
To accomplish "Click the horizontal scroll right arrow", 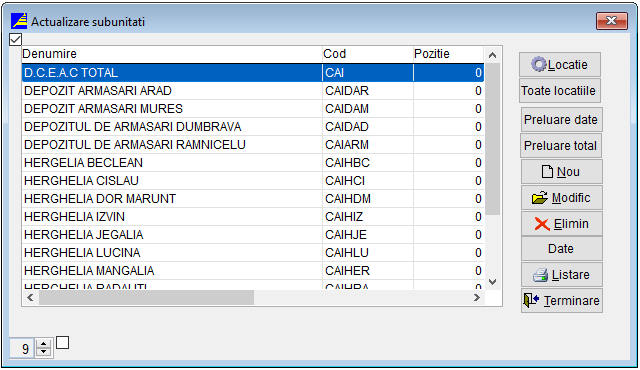I will (477, 297).
